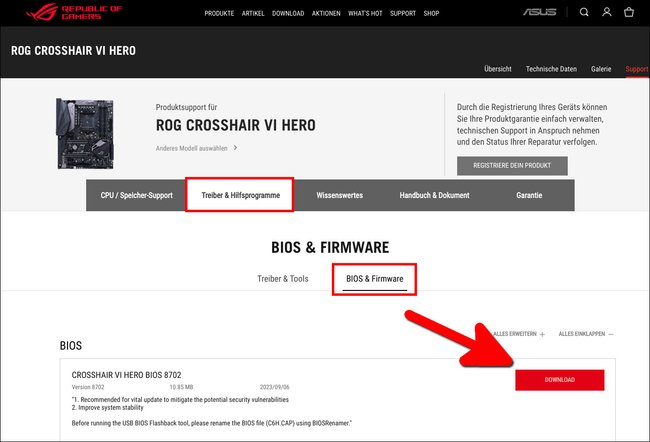
Task: Open Wissenswertes tab
Action: 340,195
